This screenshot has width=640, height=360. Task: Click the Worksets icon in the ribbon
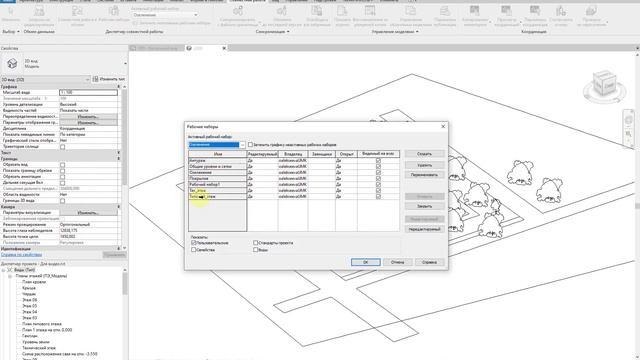[x=114, y=11]
